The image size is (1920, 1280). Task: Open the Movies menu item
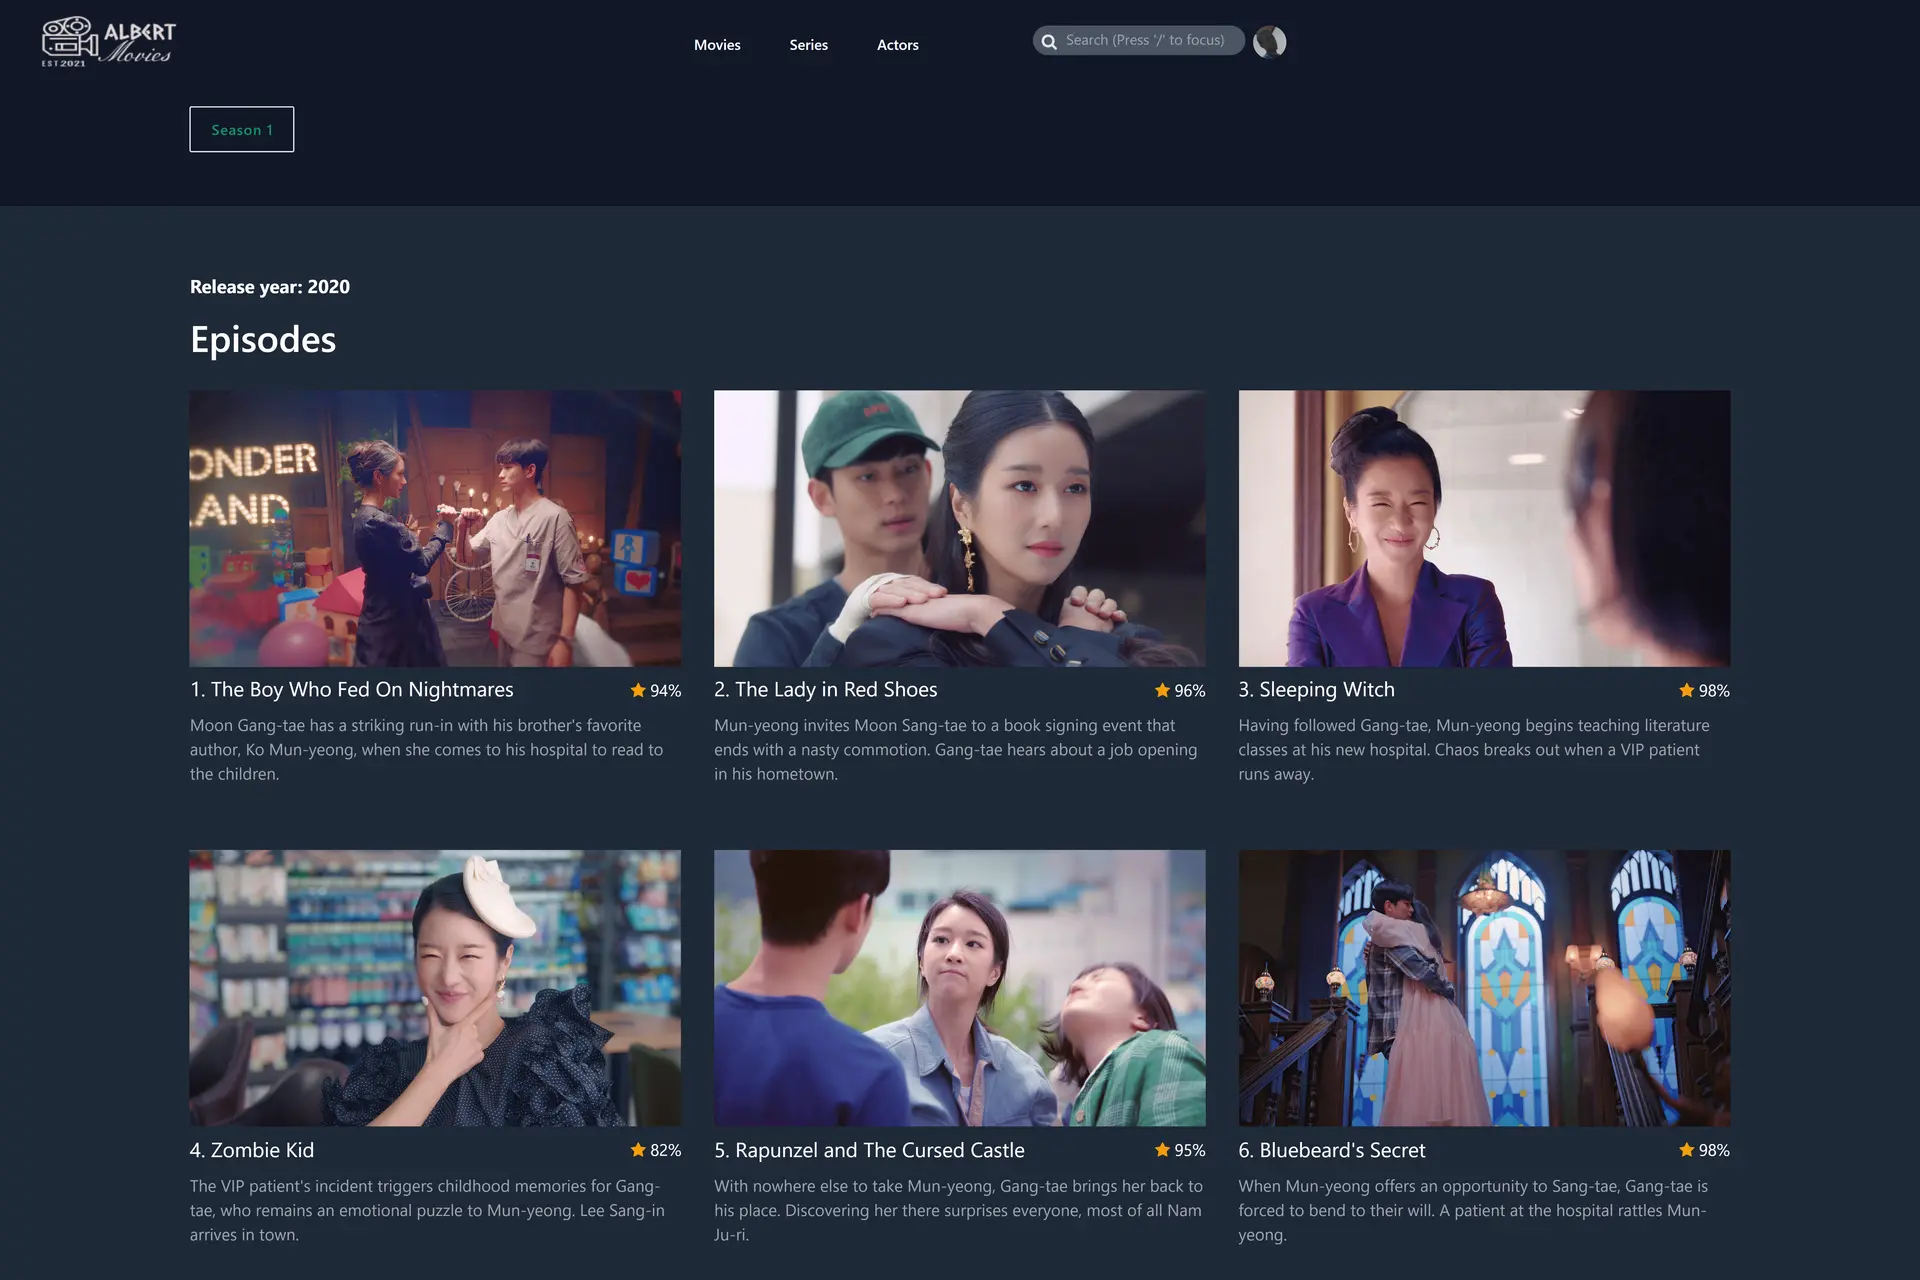click(717, 45)
